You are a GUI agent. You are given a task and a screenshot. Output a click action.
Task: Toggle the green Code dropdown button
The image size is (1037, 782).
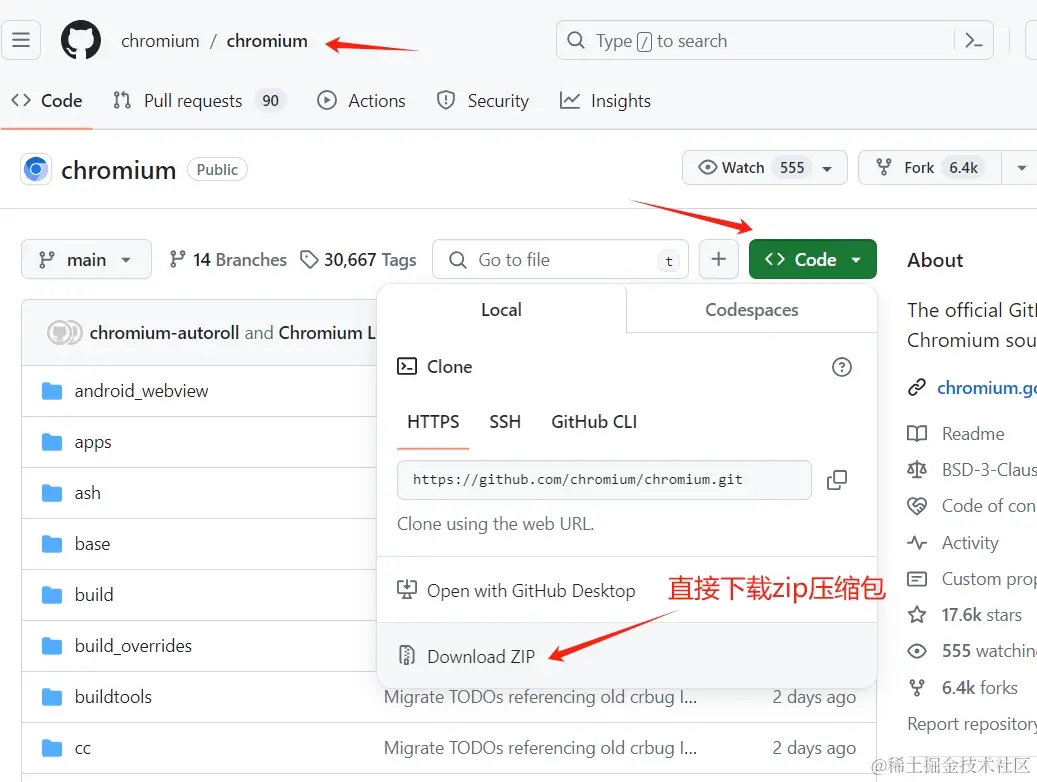[813, 259]
